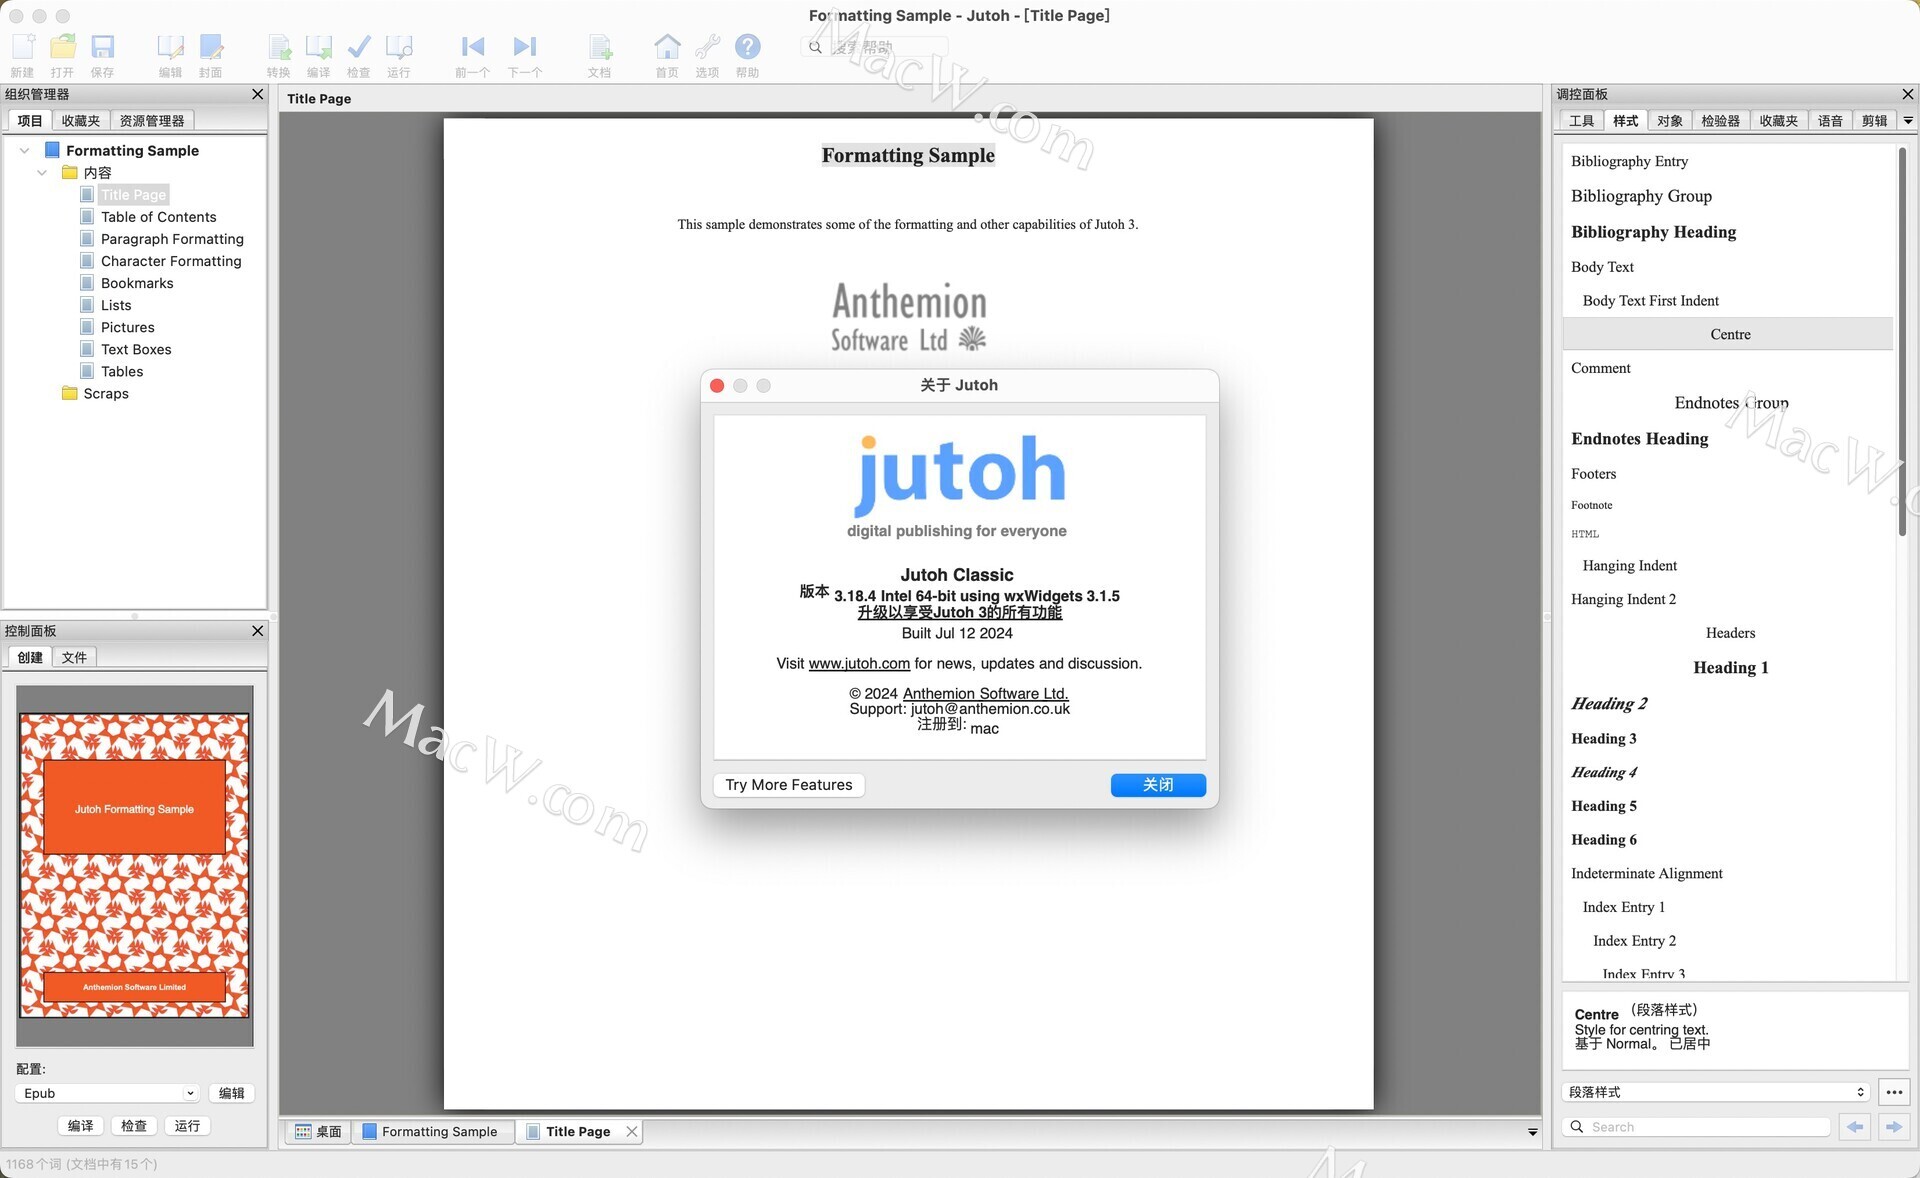This screenshot has width=1920, height=1178.
Task: Launch the book with the 运行 icon
Action: click(x=399, y=55)
